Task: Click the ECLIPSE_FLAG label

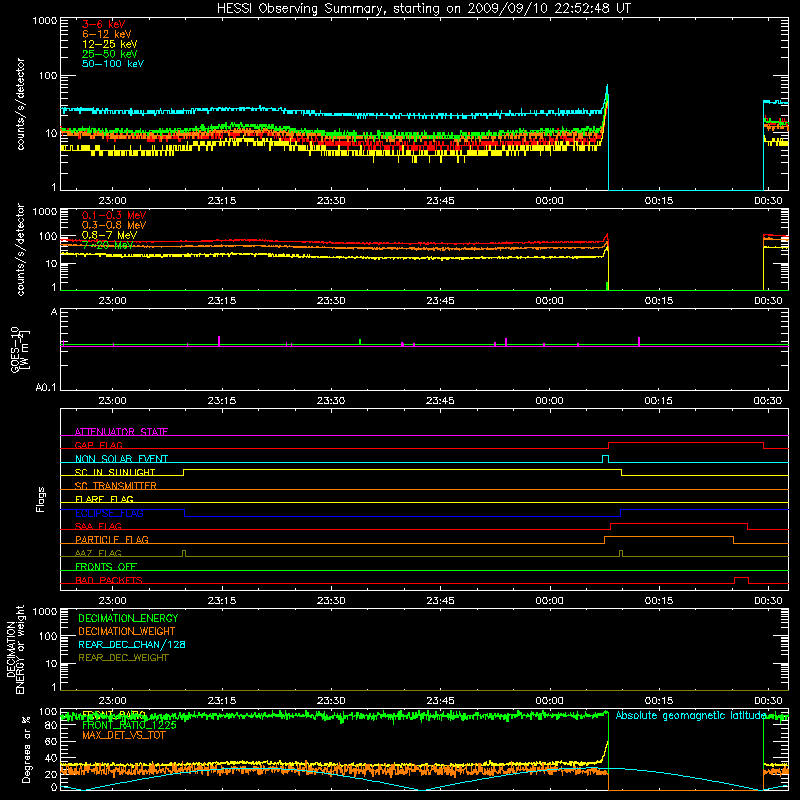Action: 109,513
